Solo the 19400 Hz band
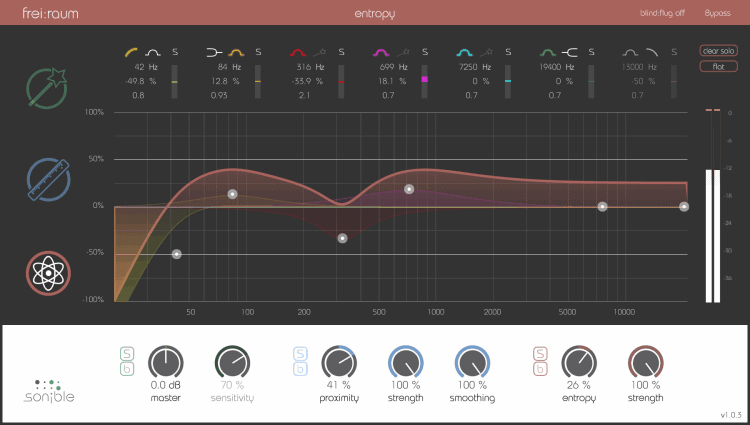The height and width of the screenshot is (425, 750). coord(591,52)
